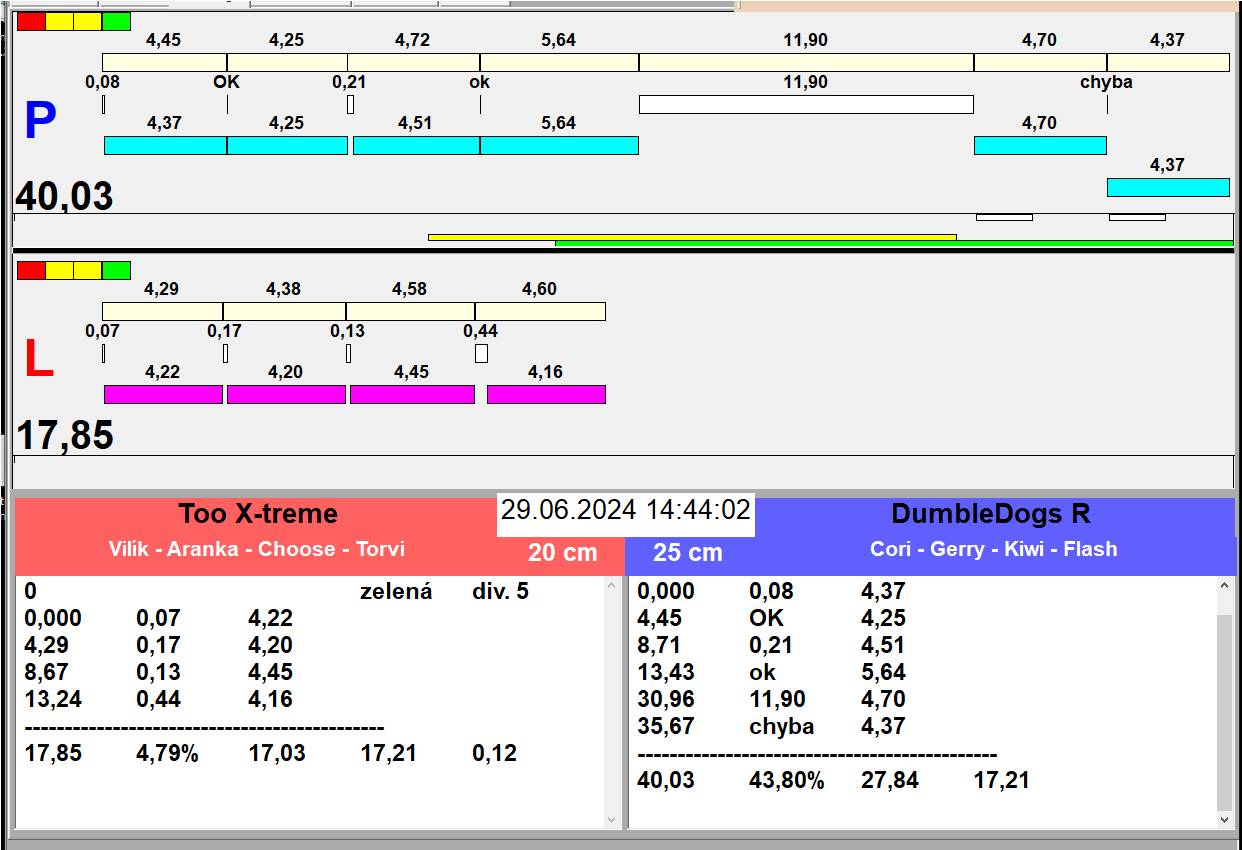
Task: Click the red light in the P lane
Action: tap(31, 21)
